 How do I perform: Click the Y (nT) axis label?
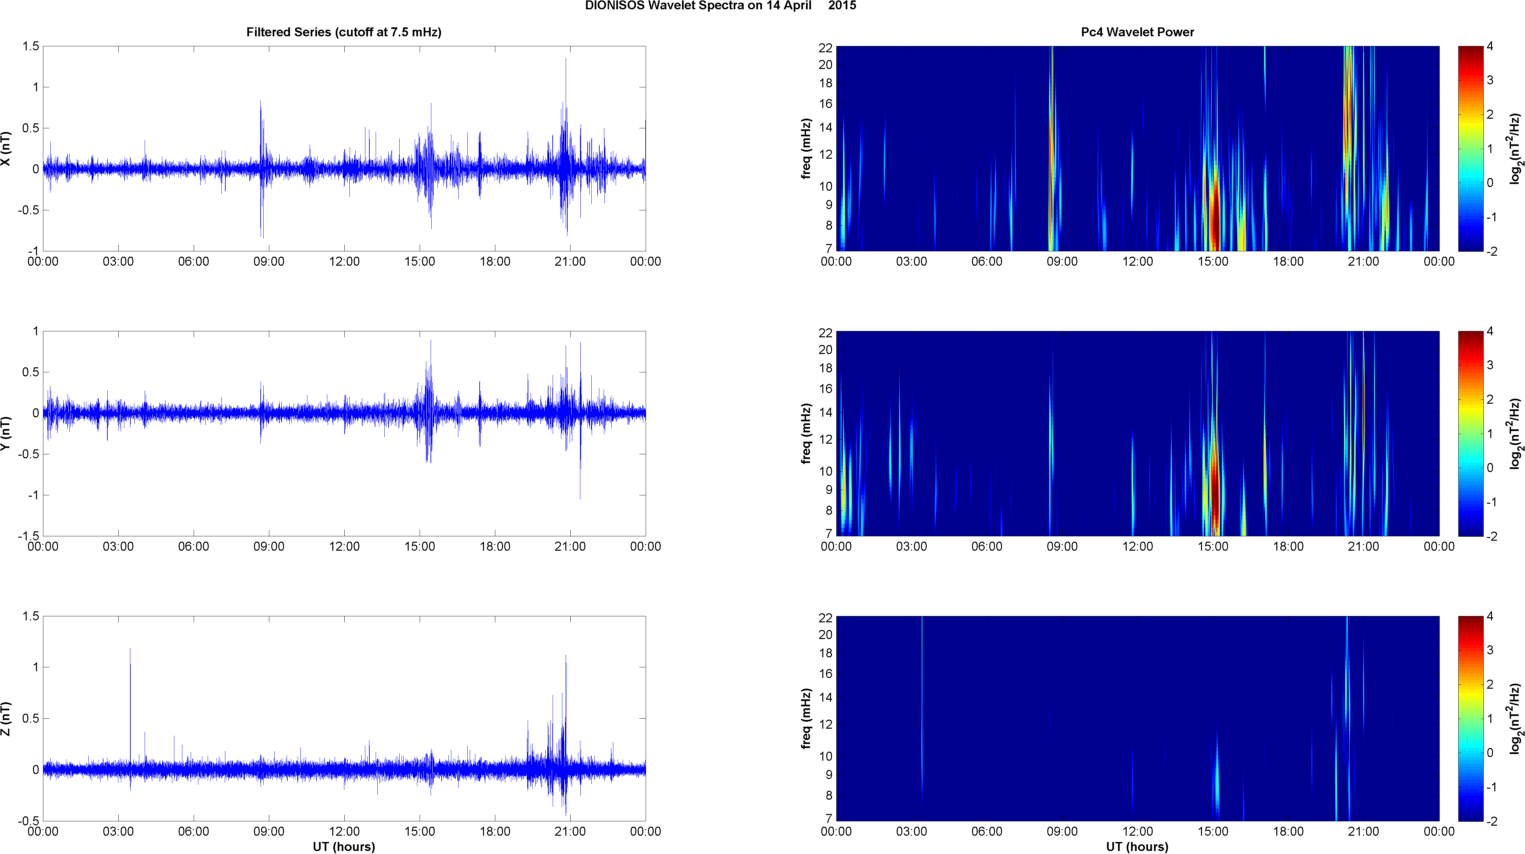pyautogui.click(x=6, y=433)
